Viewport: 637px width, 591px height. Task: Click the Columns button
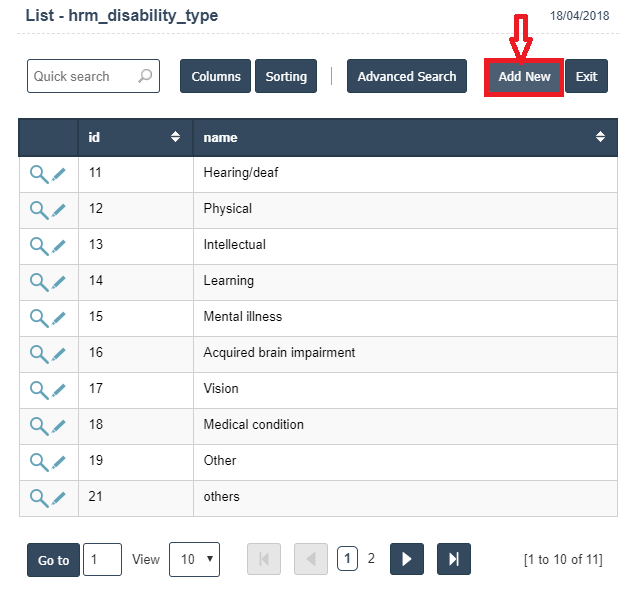click(215, 77)
